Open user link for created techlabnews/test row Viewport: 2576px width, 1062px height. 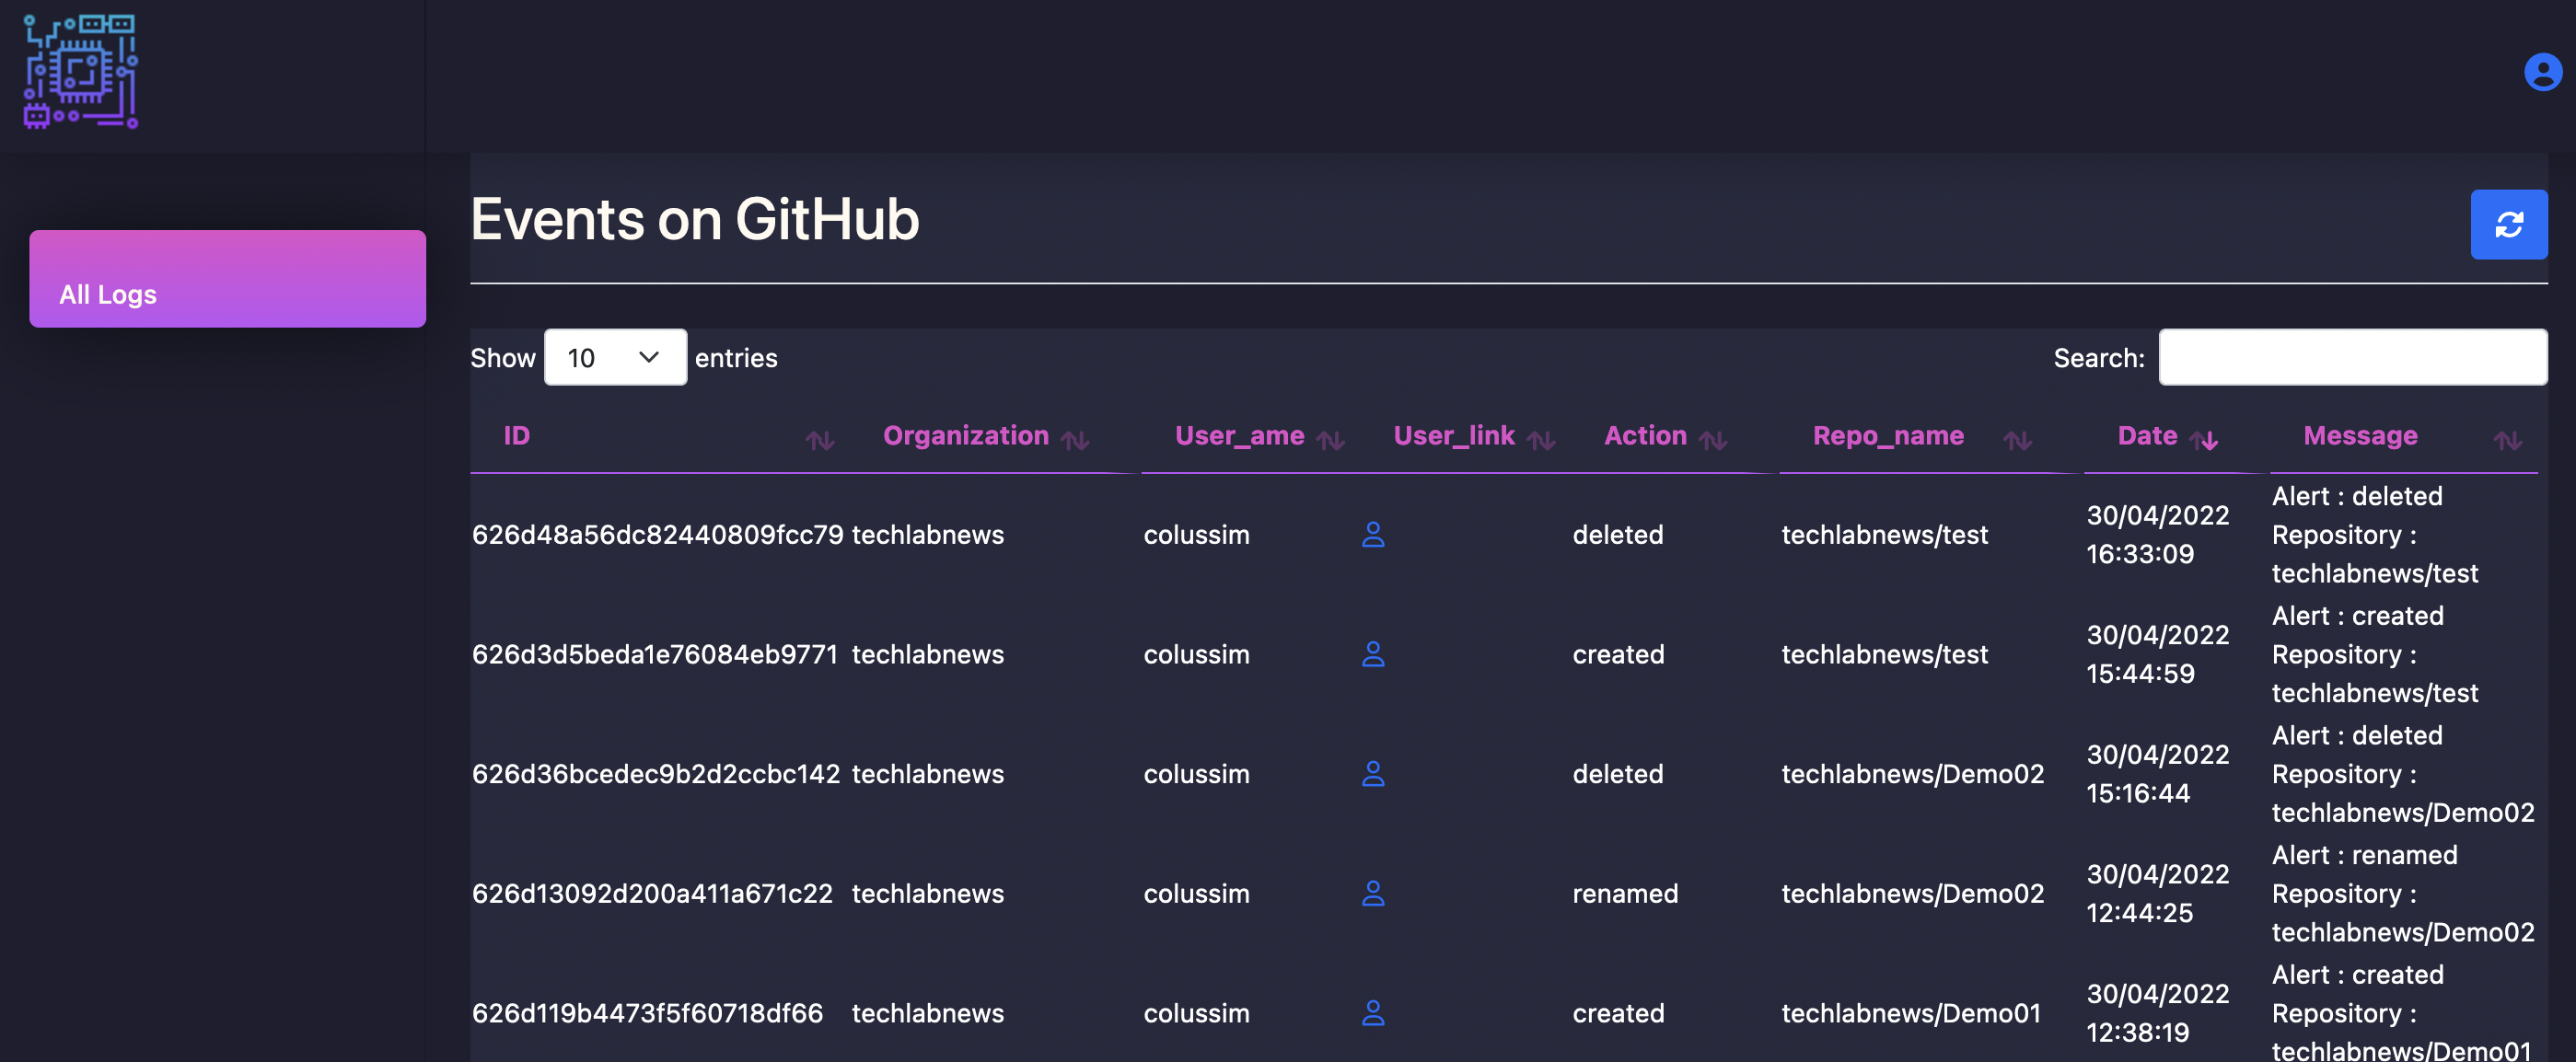pos(1372,654)
